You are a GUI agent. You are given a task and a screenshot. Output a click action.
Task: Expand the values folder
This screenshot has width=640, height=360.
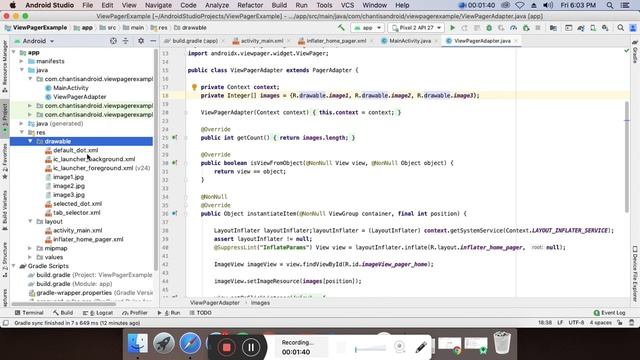[30, 257]
